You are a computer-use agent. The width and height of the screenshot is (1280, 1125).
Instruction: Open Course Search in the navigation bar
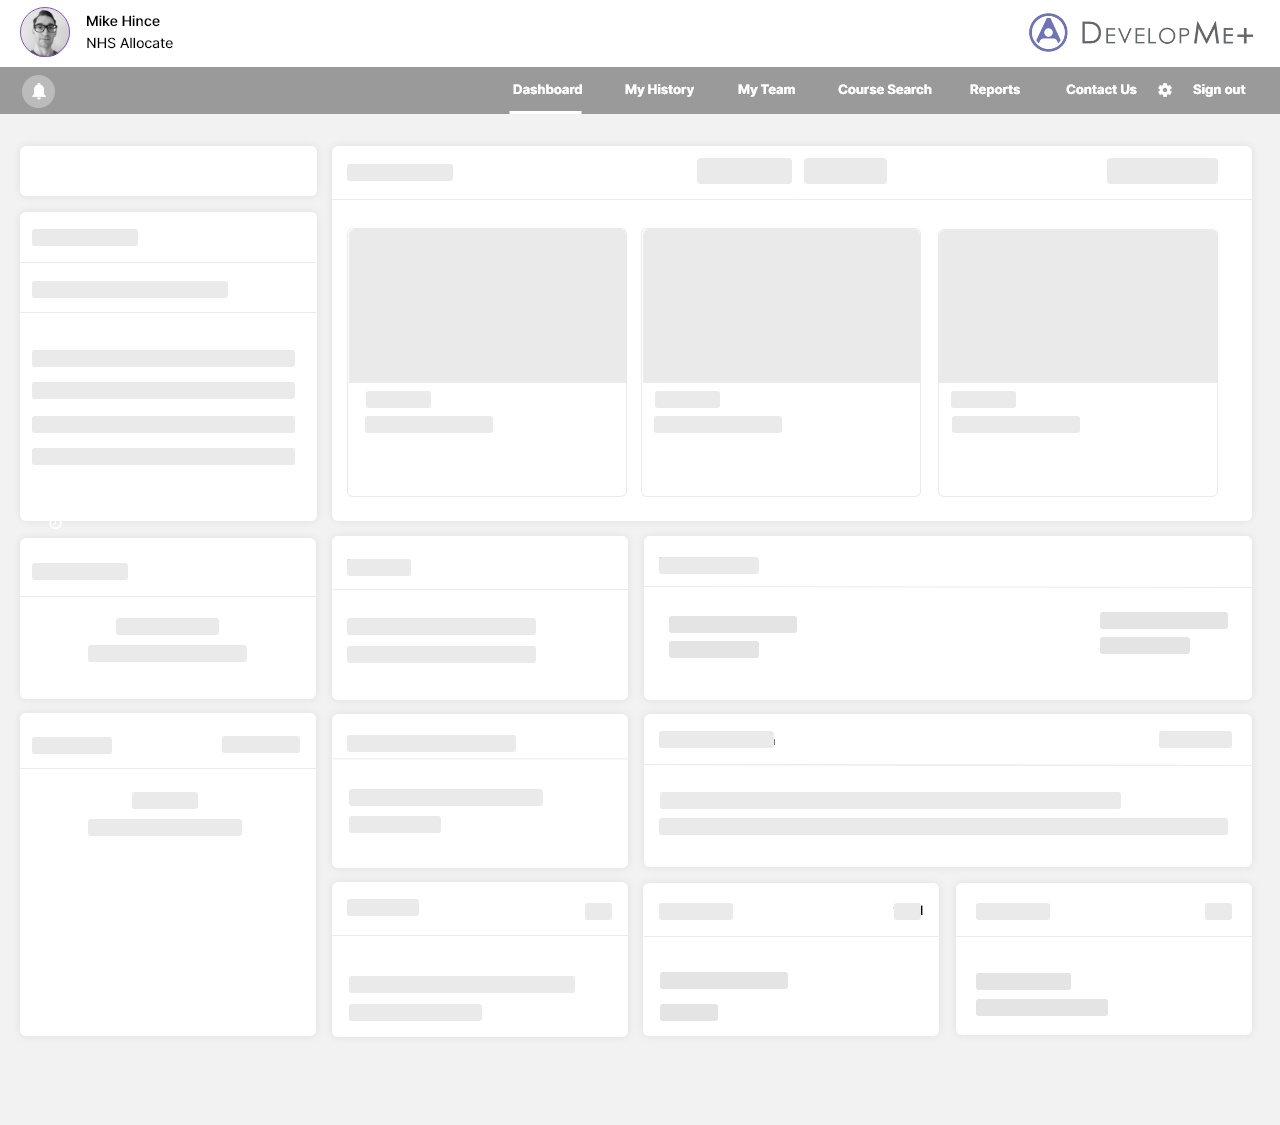(x=884, y=90)
